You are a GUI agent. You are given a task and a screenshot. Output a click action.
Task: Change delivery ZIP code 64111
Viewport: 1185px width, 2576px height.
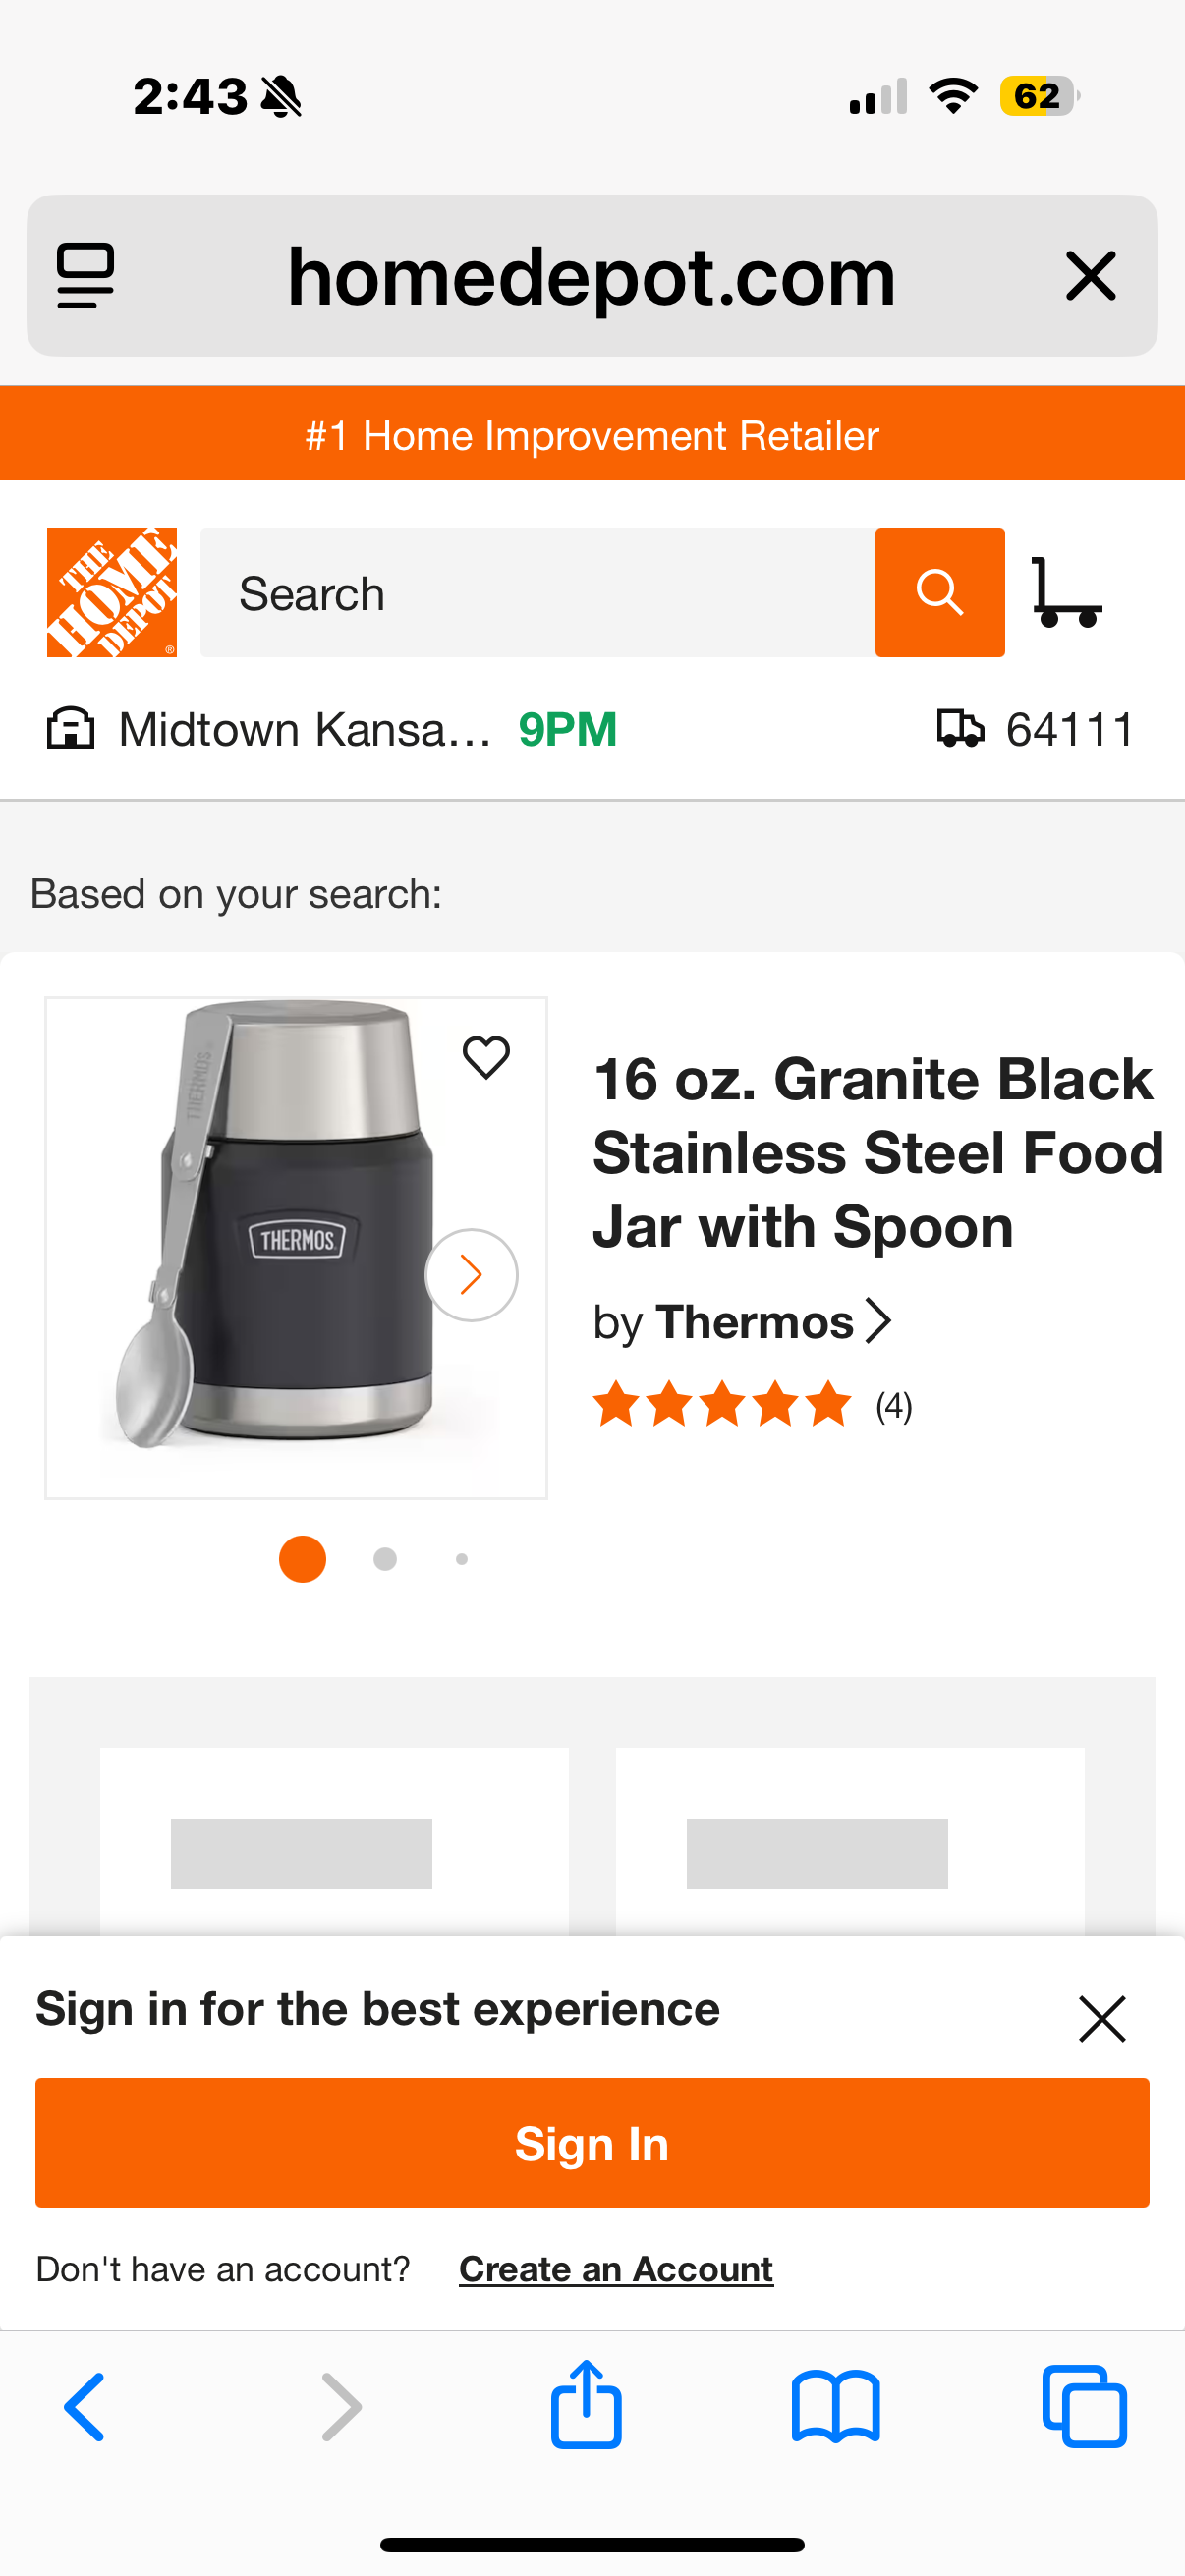pyautogui.click(x=1037, y=729)
